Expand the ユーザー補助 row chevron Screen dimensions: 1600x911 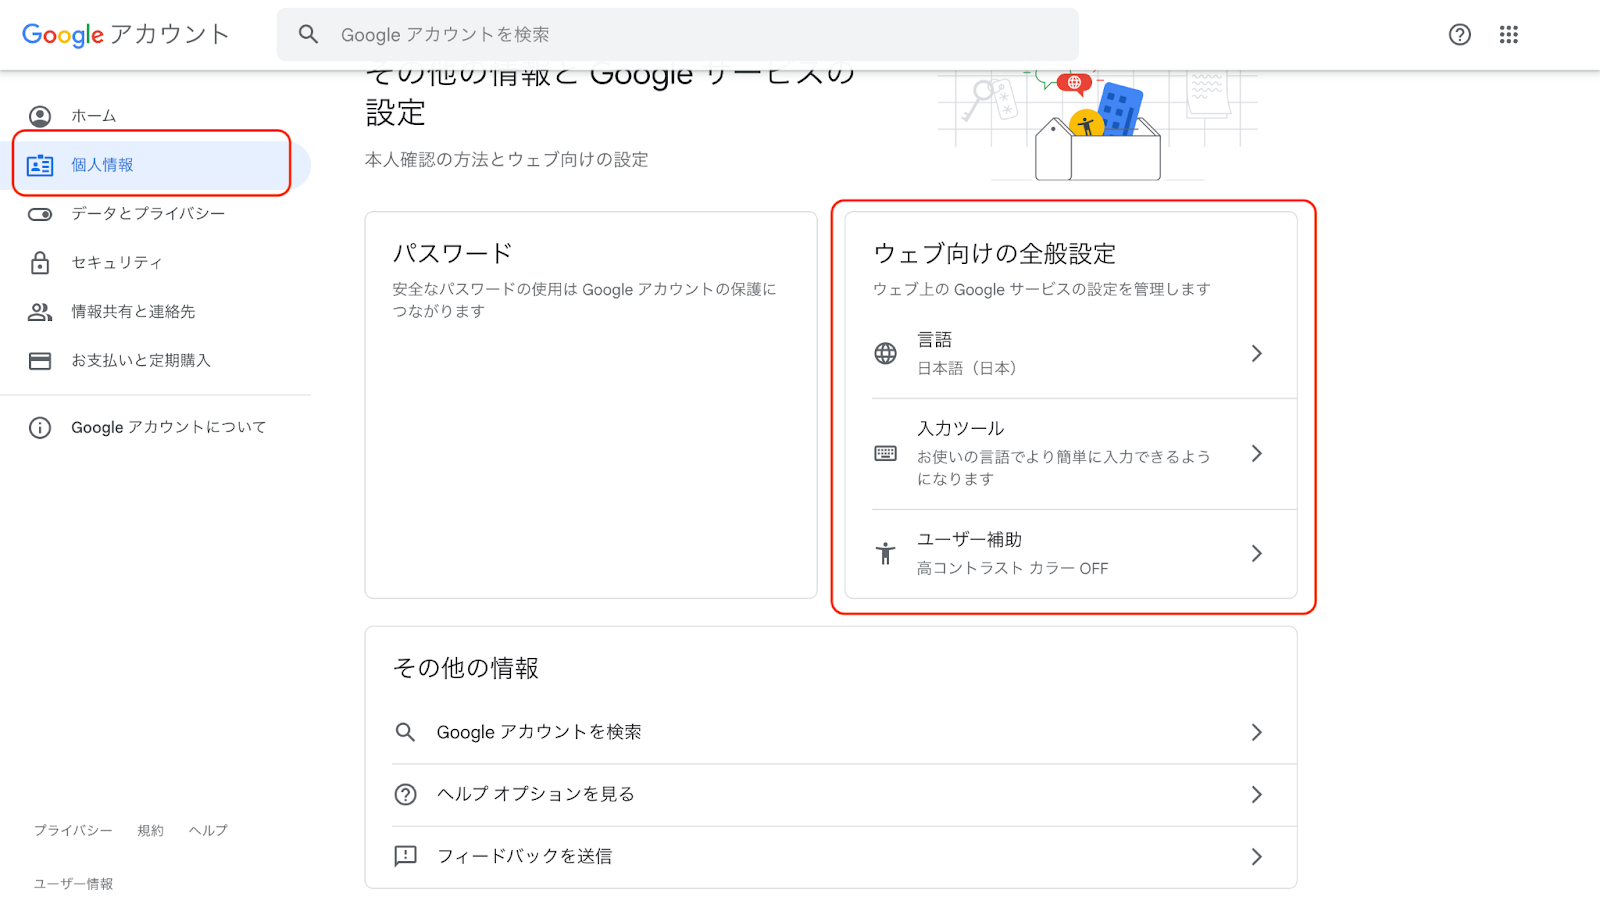point(1257,553)
